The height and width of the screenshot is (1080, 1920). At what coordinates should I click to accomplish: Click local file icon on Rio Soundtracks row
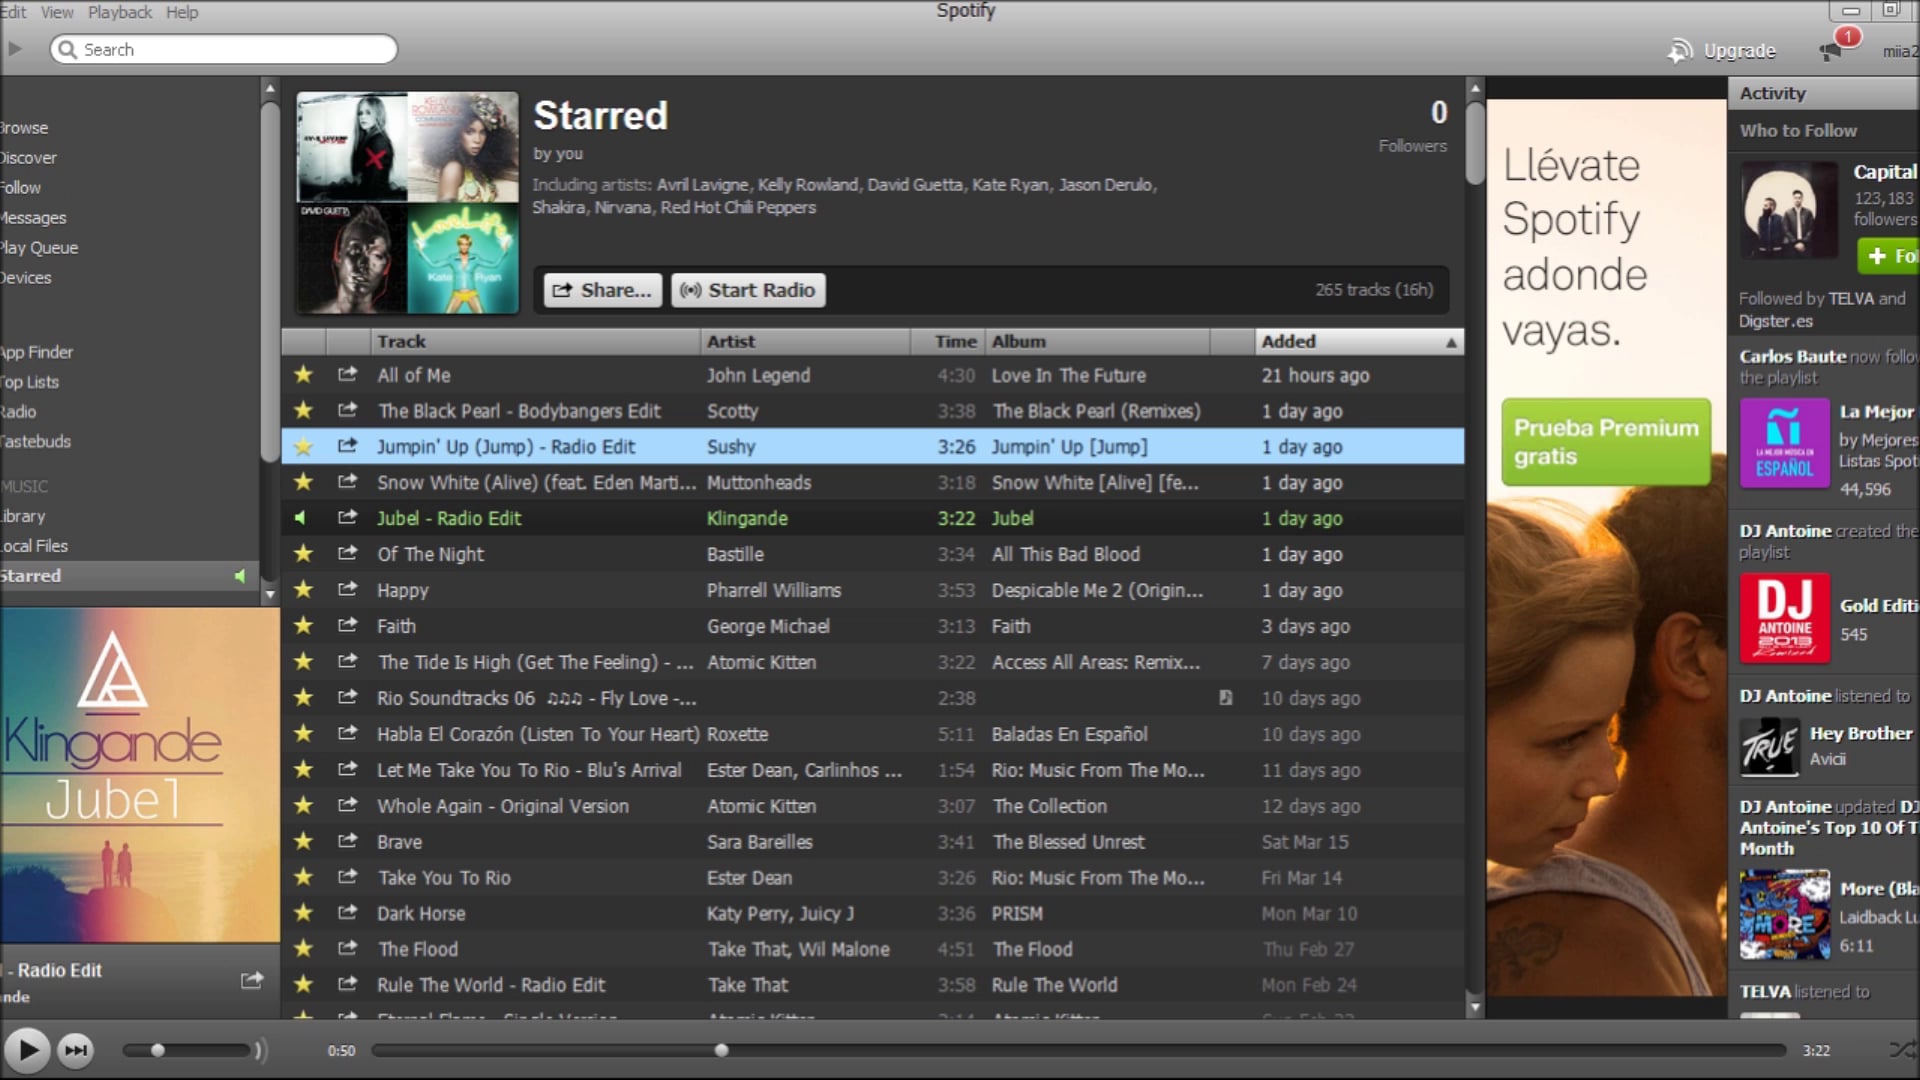point(1225,698)
